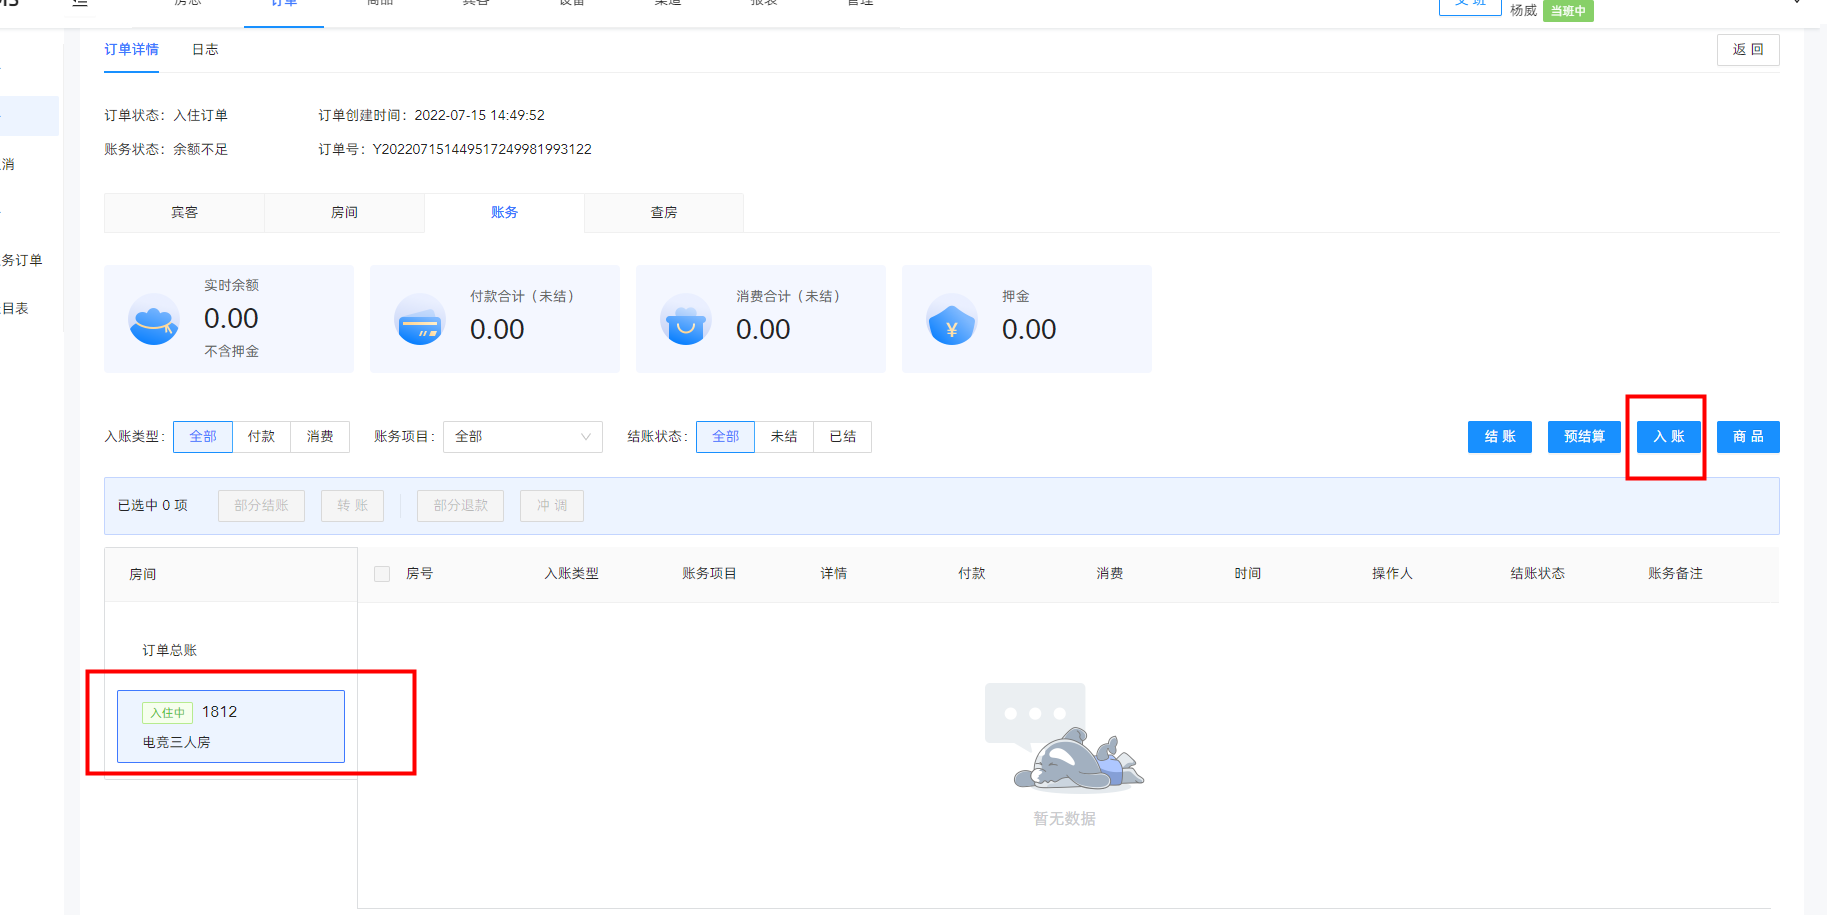Switch to the 订单详情 tab
The image size is (1827, 915).
pyautogui.click(x=131, y=49)
